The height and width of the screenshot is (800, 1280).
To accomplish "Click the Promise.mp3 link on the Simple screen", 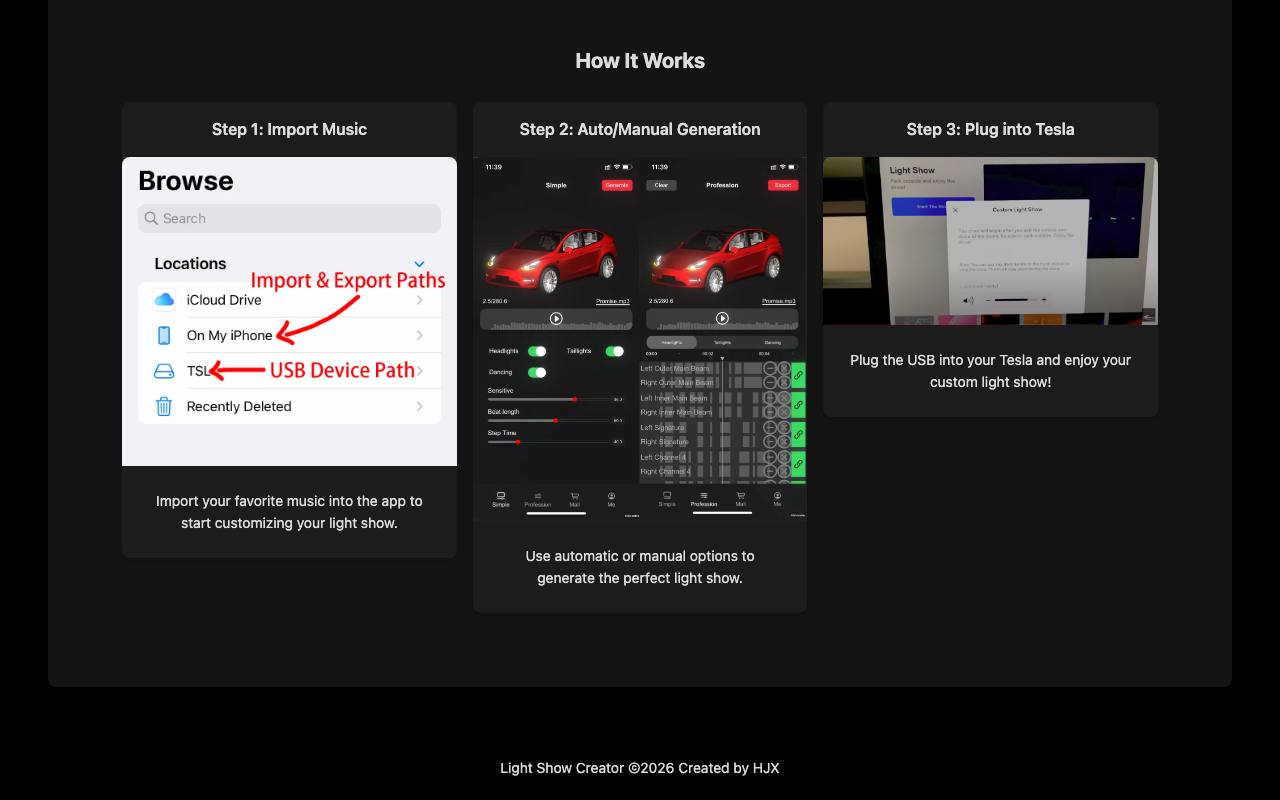I will (613, 301).
